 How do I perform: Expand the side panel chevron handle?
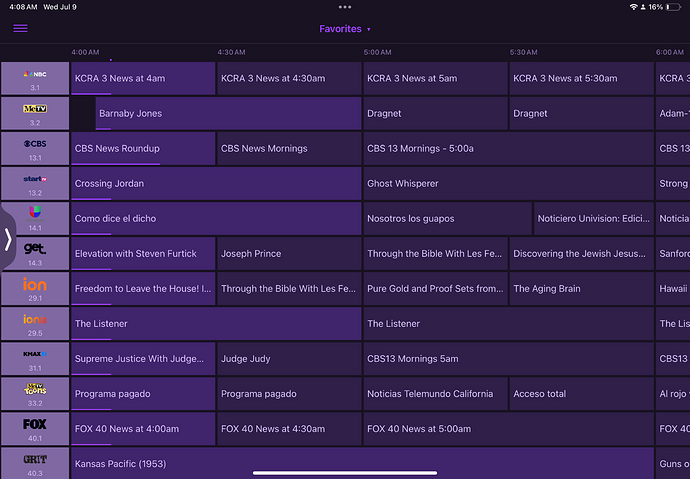pyautogui.click(x=8, y=239)
